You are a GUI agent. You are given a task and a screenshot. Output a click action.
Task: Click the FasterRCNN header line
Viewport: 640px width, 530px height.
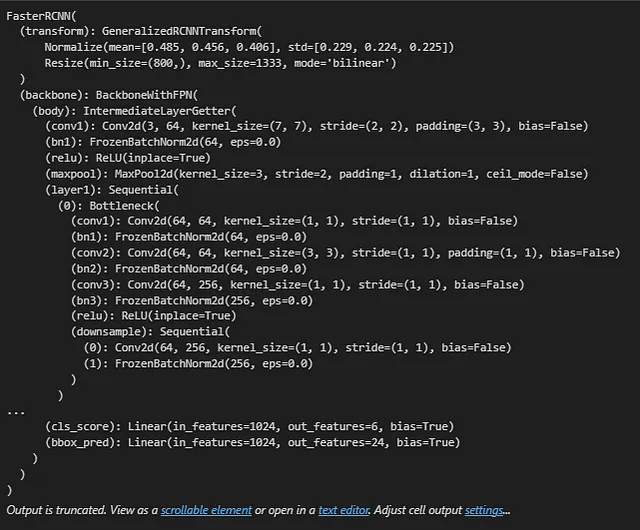coord(40,17)
